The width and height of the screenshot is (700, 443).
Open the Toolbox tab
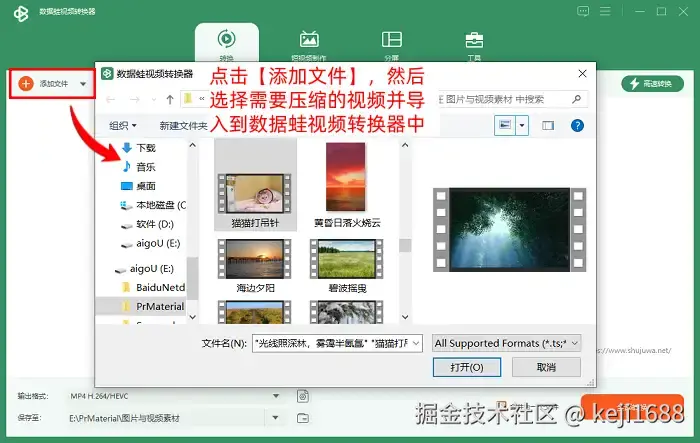(474, 45)
